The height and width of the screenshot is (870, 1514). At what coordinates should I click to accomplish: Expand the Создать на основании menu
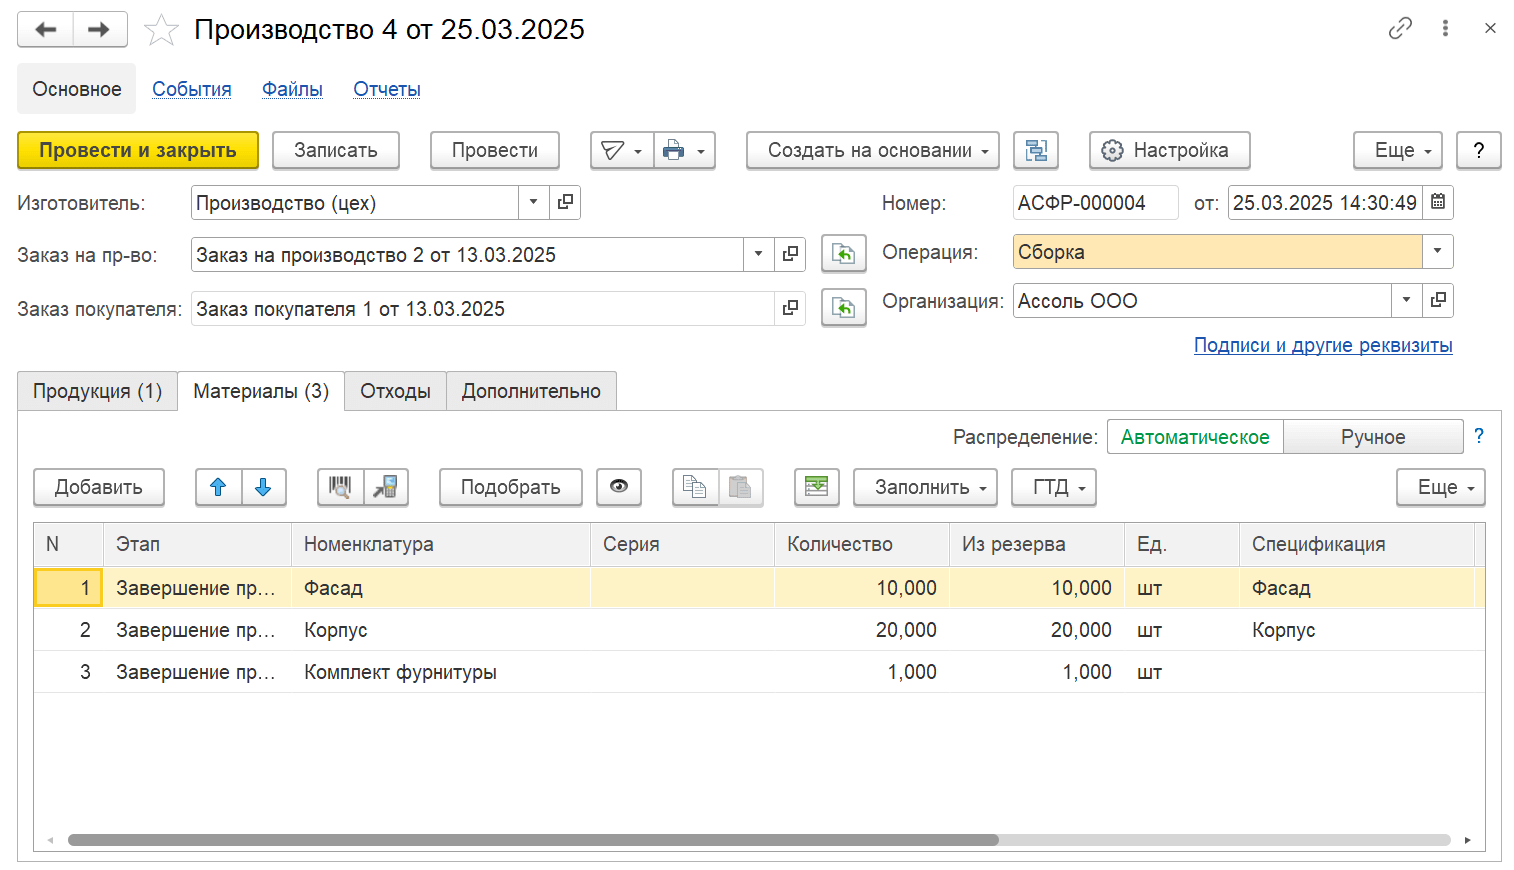872,151
